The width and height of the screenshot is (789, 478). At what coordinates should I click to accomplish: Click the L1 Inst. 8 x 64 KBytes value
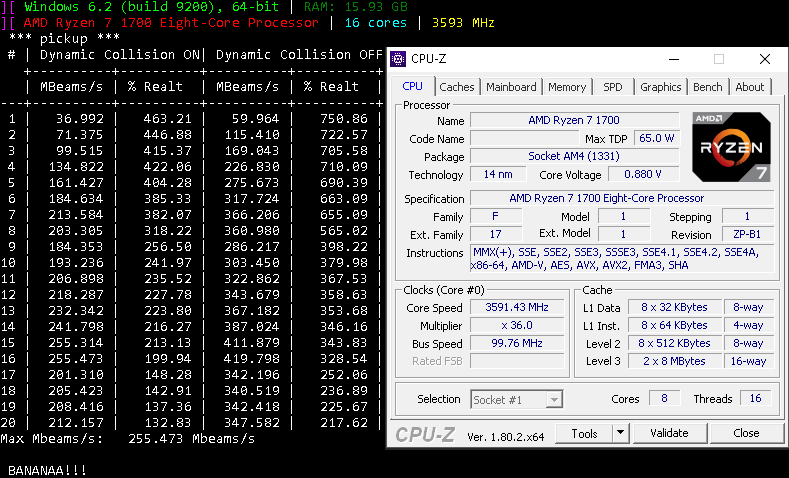[x=674, y=326]
